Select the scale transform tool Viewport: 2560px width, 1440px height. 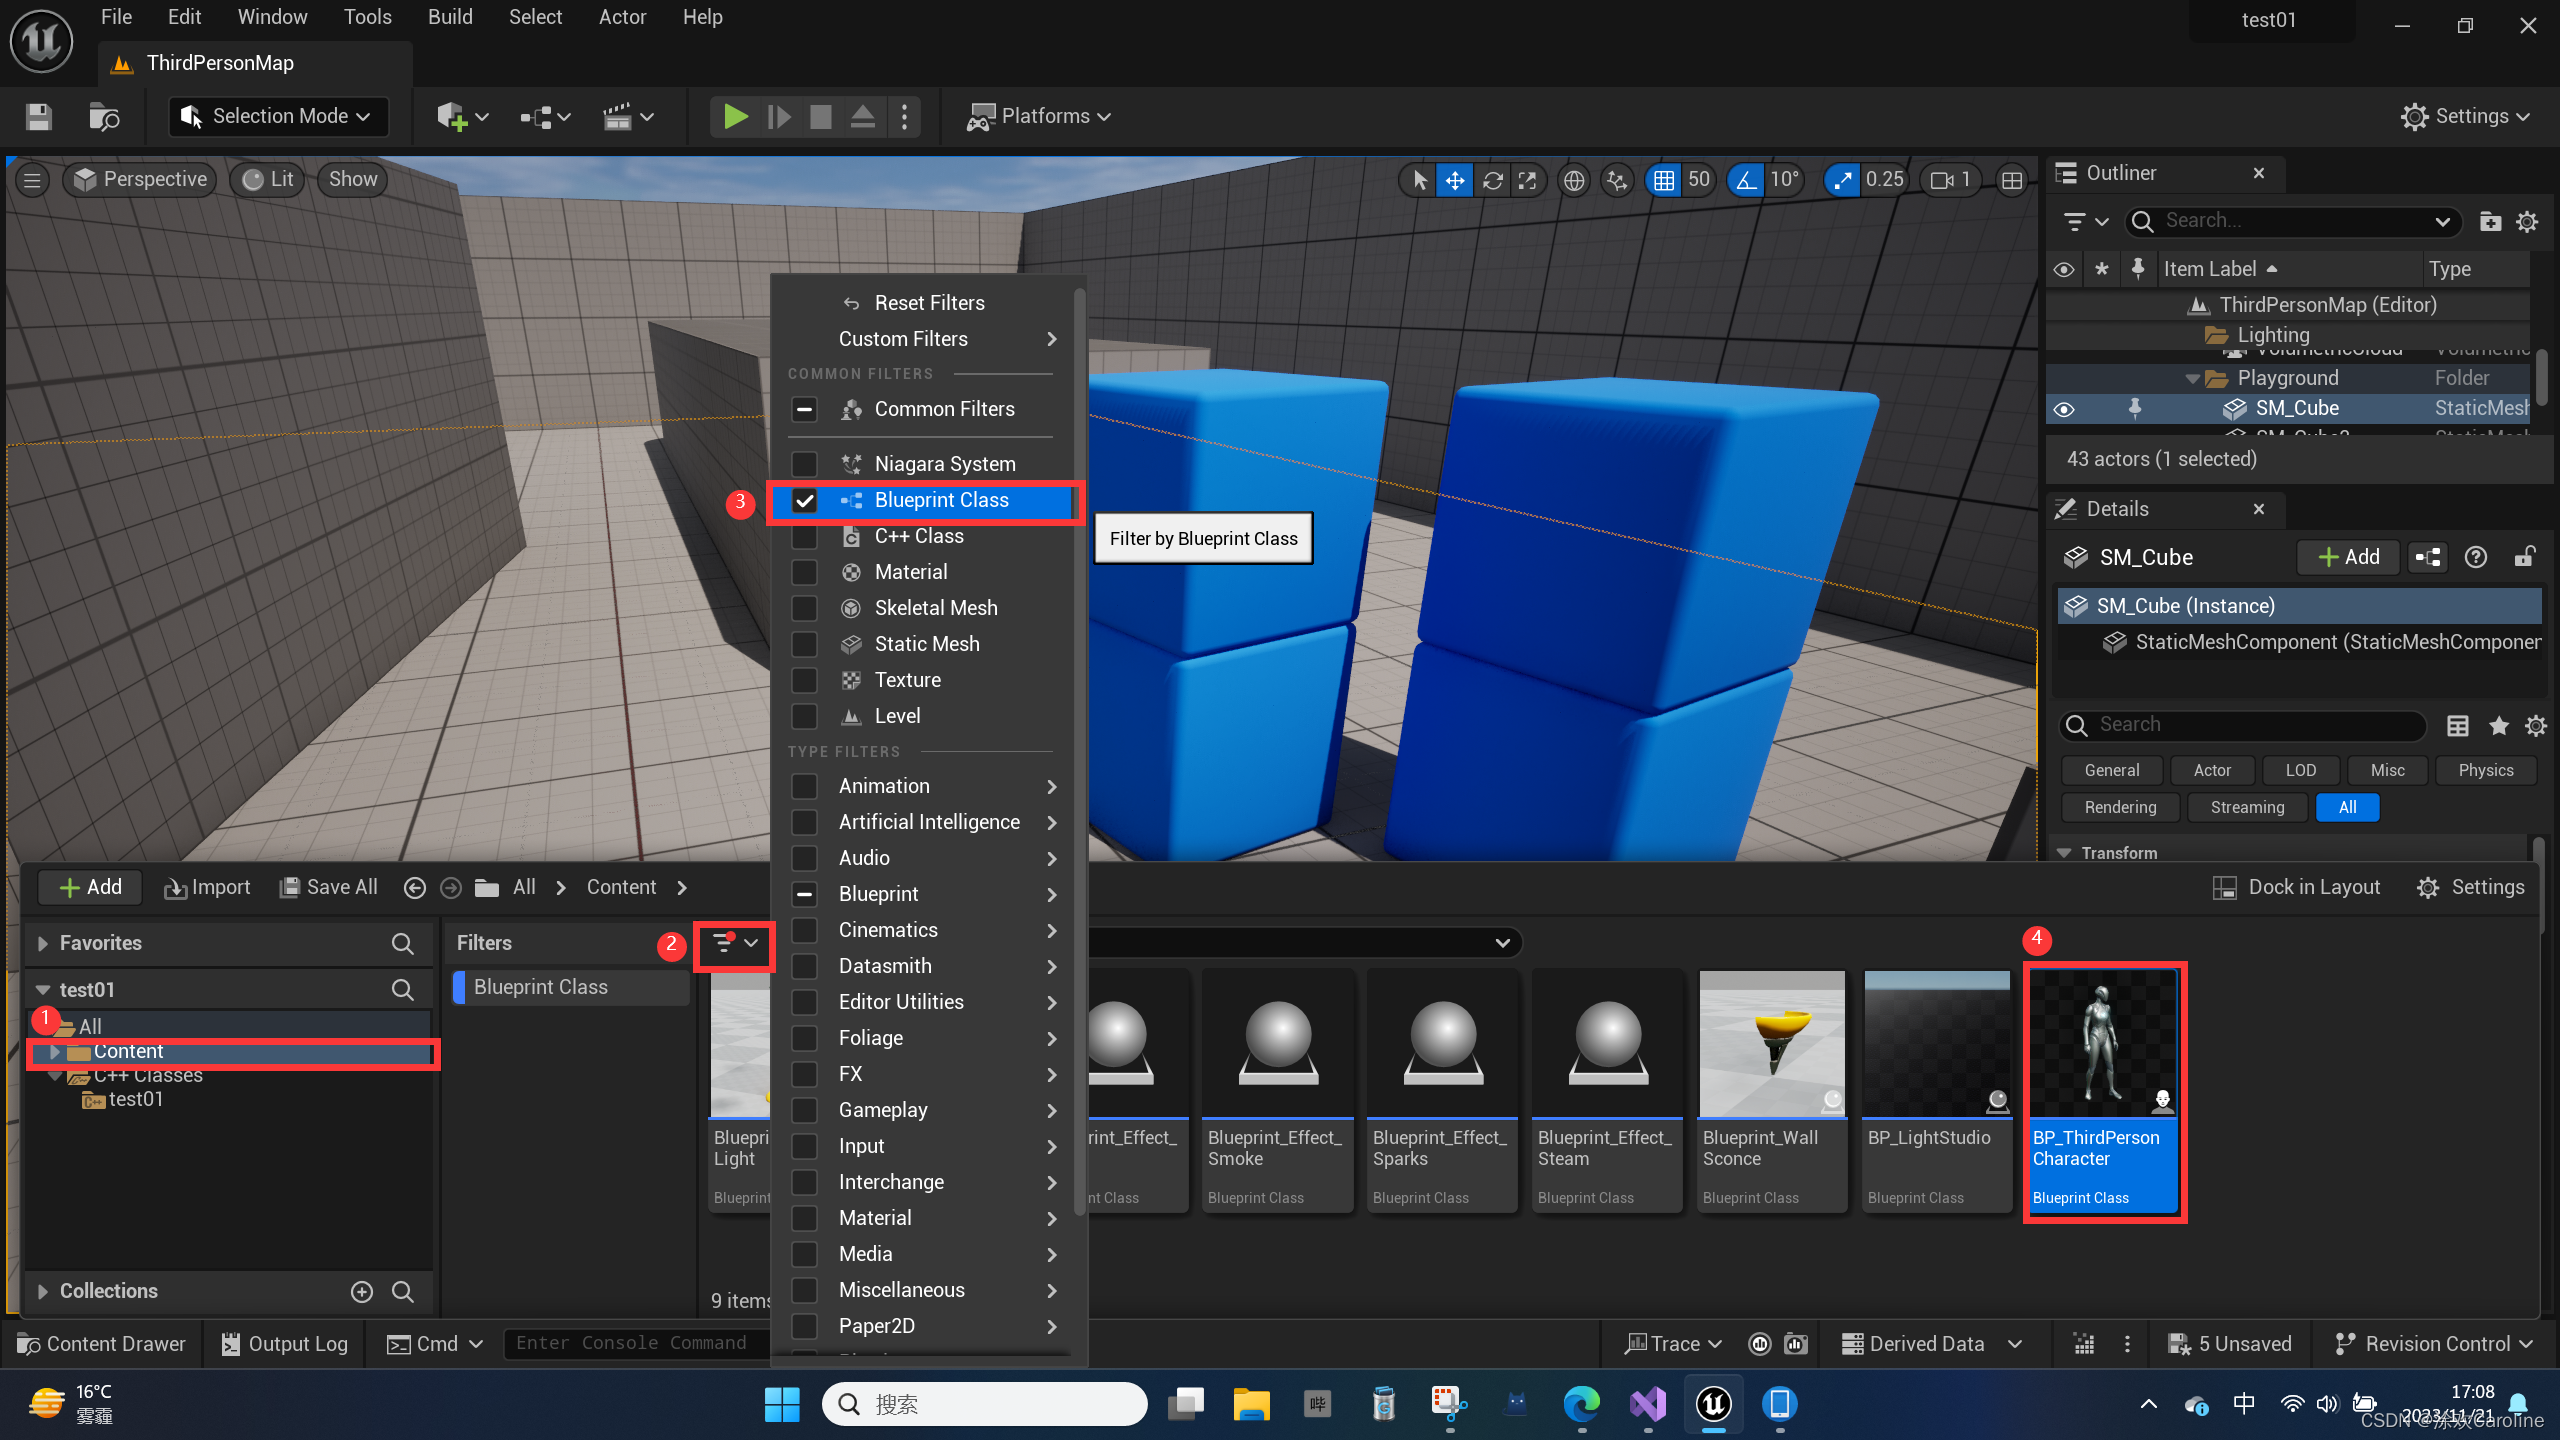click(x=1527, y=180)
